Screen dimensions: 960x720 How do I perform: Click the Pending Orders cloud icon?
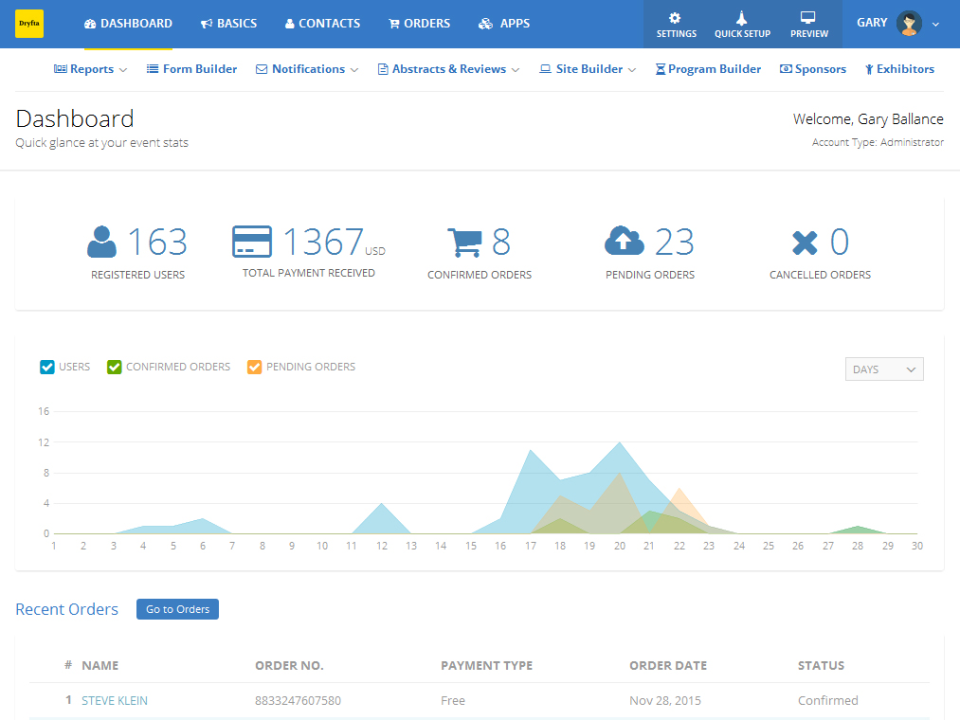click(623, 241)
